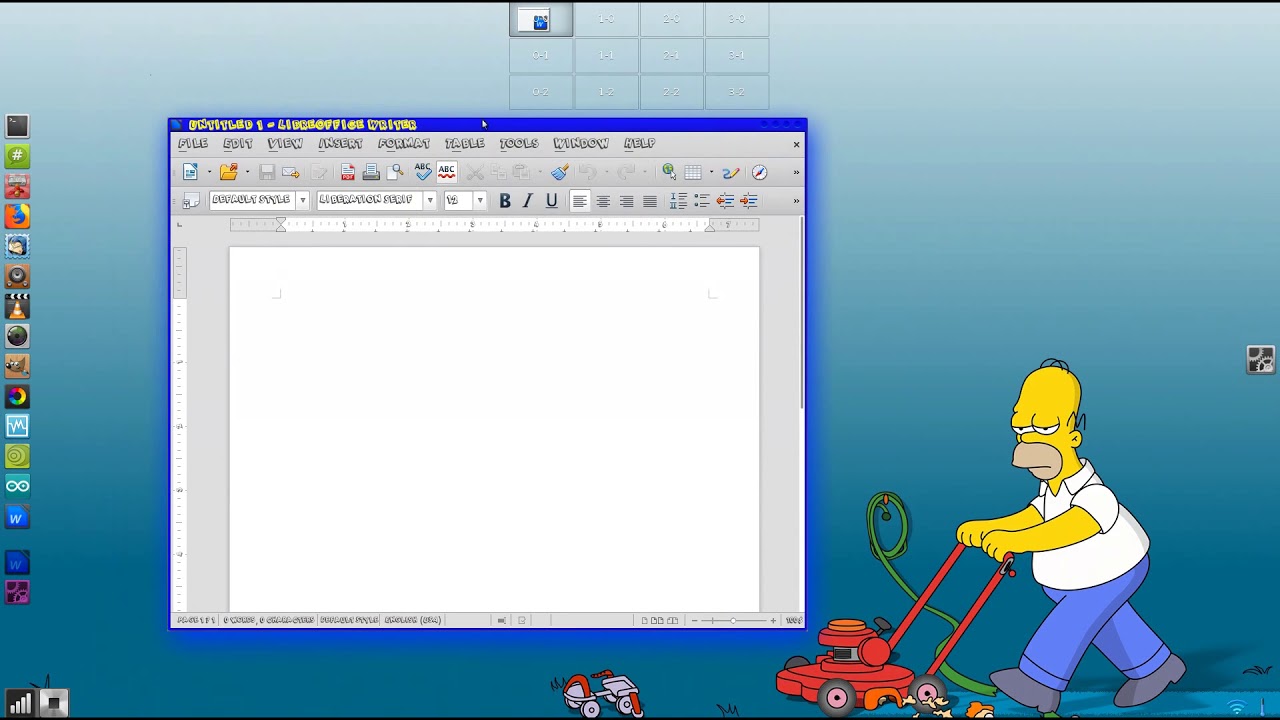Click the Default Style name field

(252, 201)
